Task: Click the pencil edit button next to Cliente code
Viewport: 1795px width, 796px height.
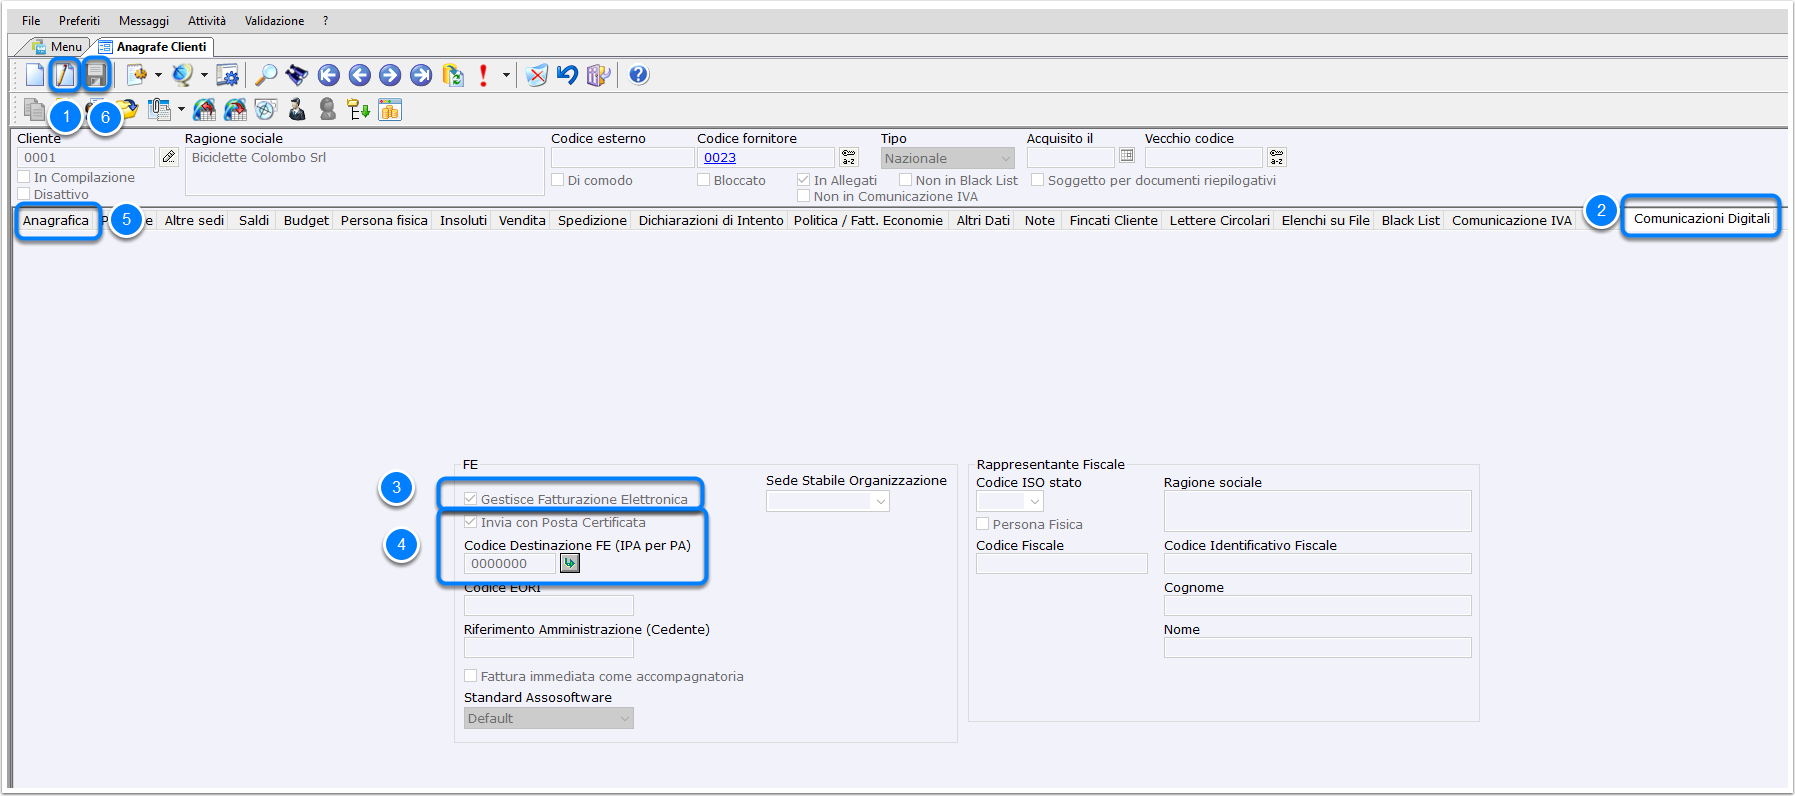Action: [x=169, y=157]
